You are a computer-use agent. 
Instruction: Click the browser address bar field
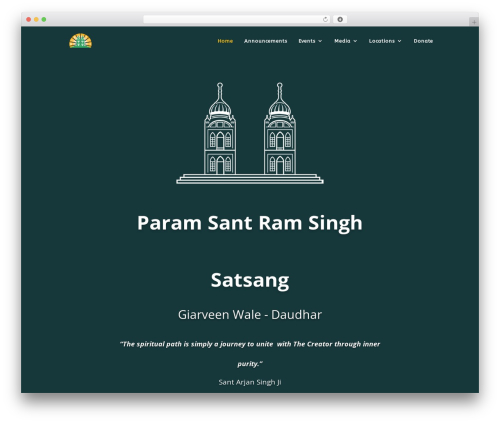coord(237,19)
